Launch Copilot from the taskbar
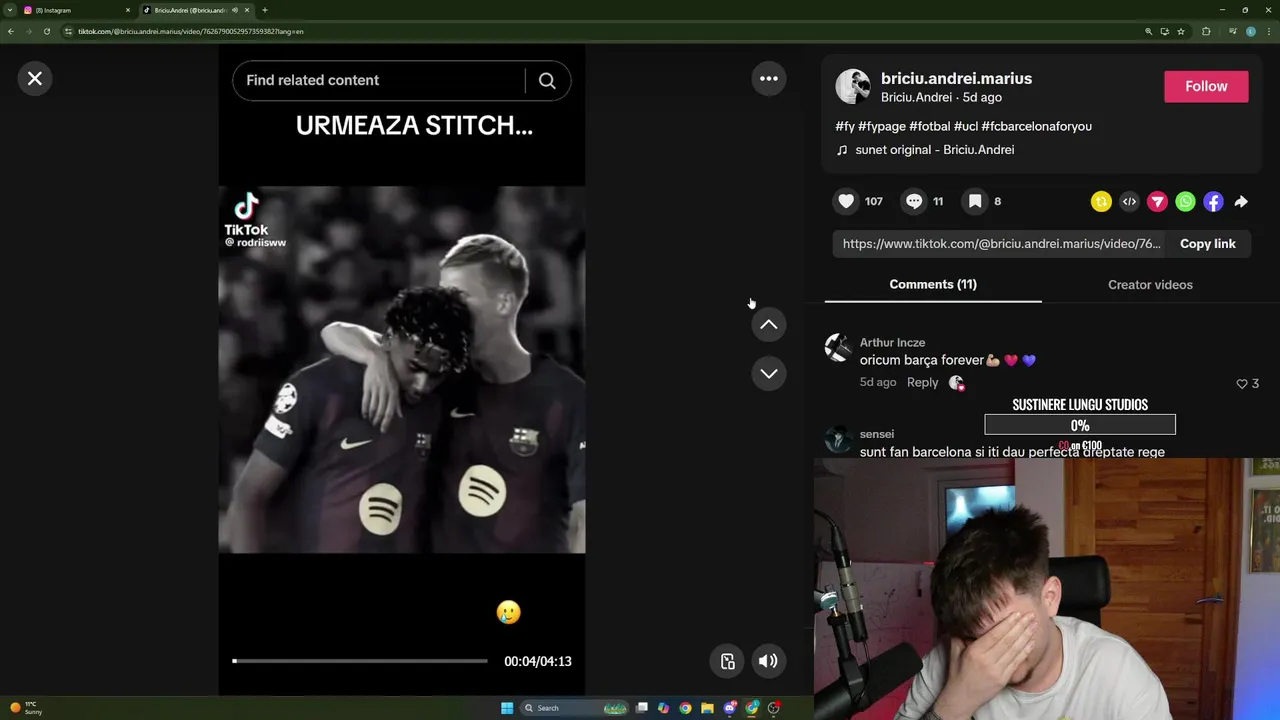 pos(663,708)
